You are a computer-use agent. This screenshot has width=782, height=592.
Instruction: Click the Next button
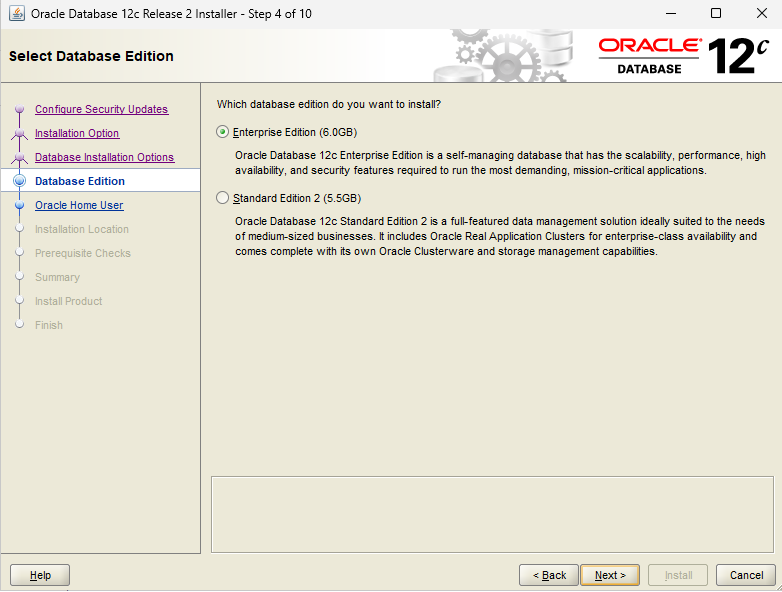[610, 575]
